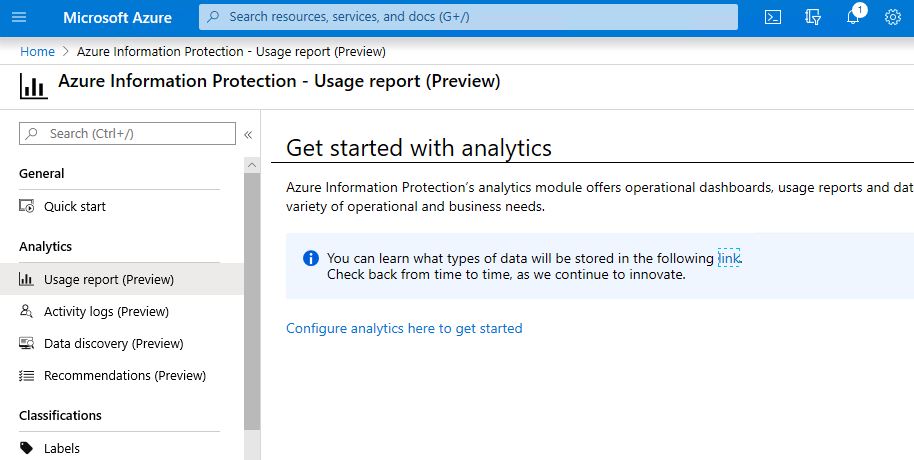The height and width of the screenshot is (460, 914).
Task: Click the Usage report bar chart icon
Action: tap(26, 279)
